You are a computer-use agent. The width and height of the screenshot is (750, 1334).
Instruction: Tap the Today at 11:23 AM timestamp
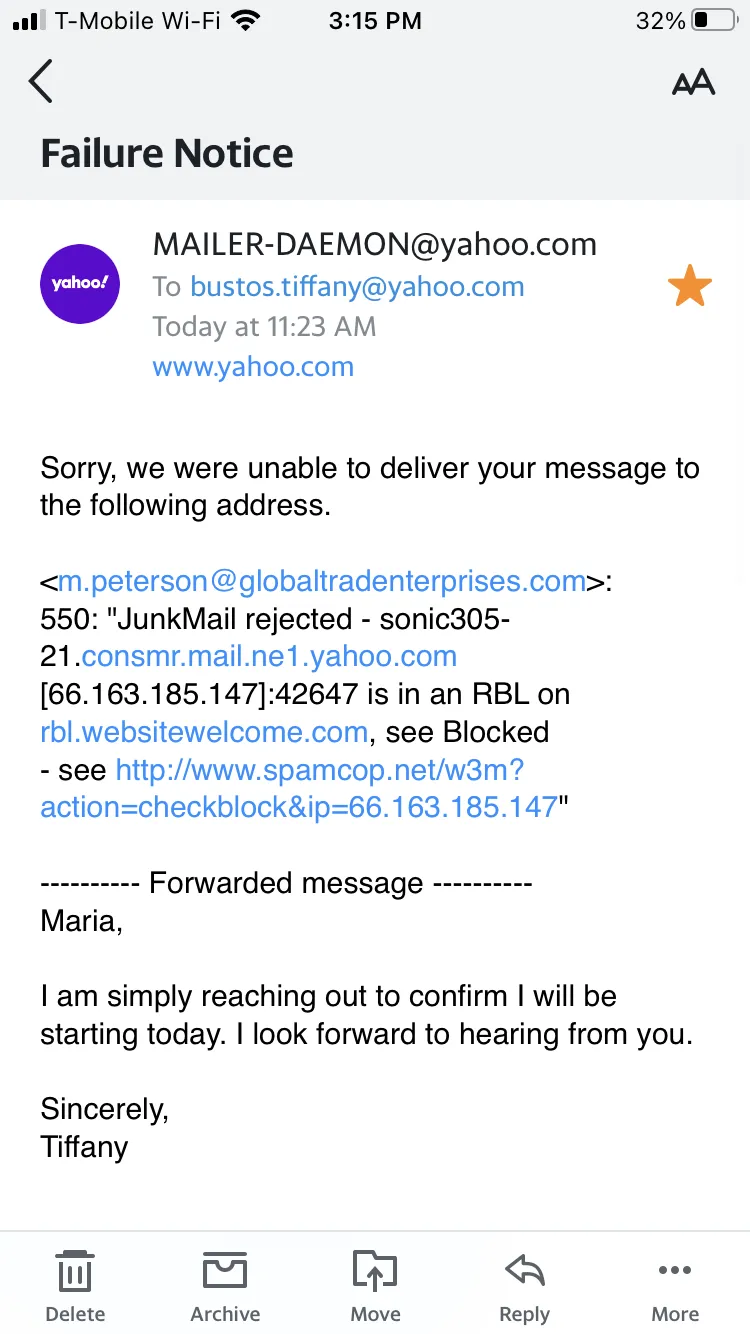(264, 327)
